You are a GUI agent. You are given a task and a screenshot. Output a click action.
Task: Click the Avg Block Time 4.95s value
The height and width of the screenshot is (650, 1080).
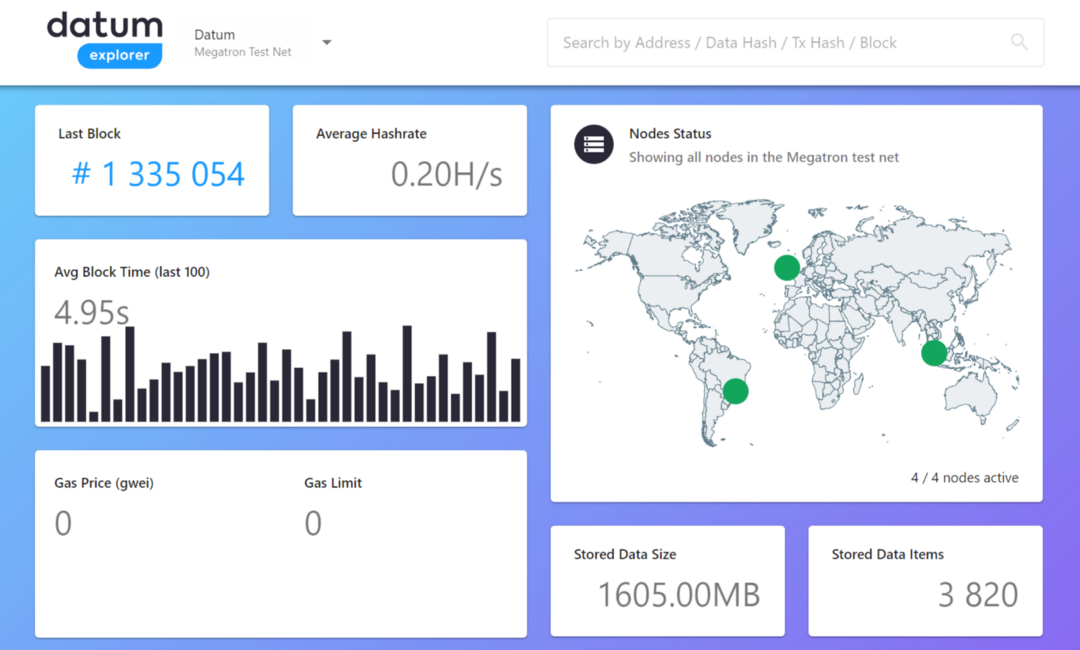point(92,312)
